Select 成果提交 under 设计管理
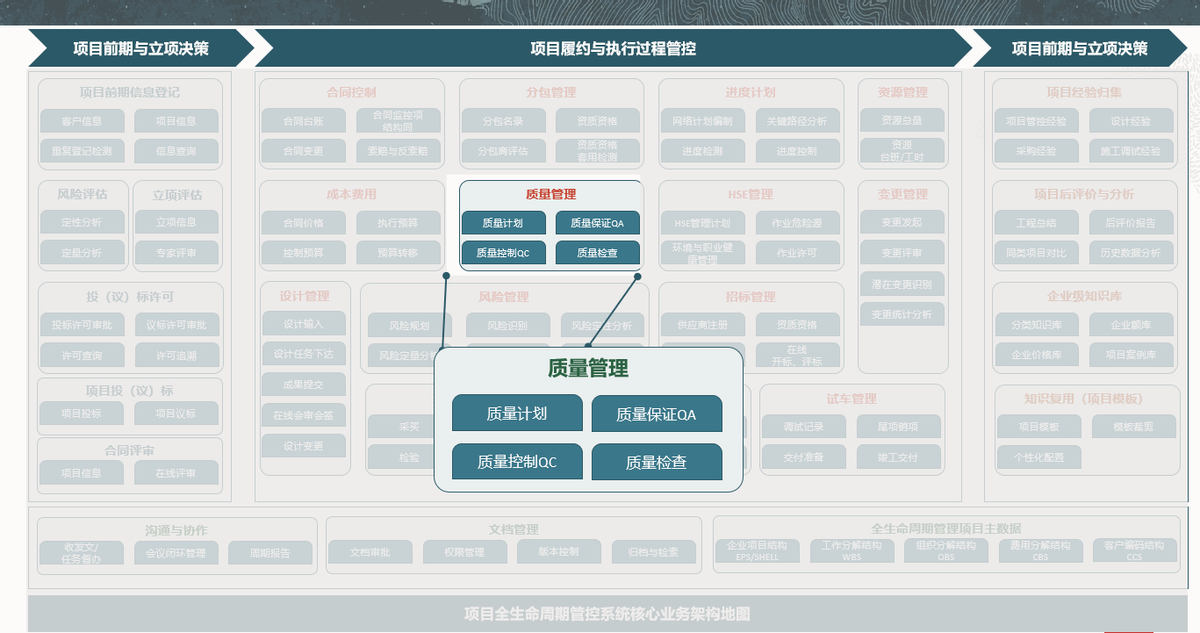Image resolution: width=1200 pixels, height=633 pixels. click(304, 384)
